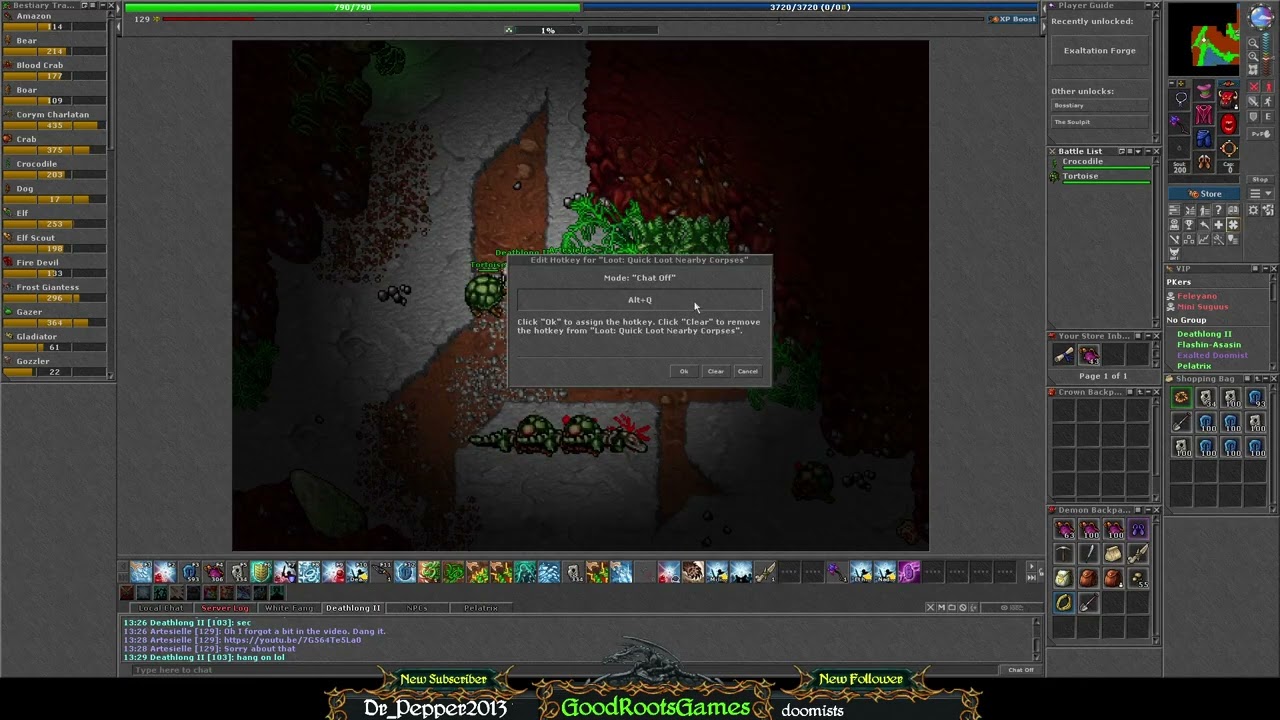Toggle the Chat Off button
Screen dimensions: 1280x720
click(x=1021, y=670)
